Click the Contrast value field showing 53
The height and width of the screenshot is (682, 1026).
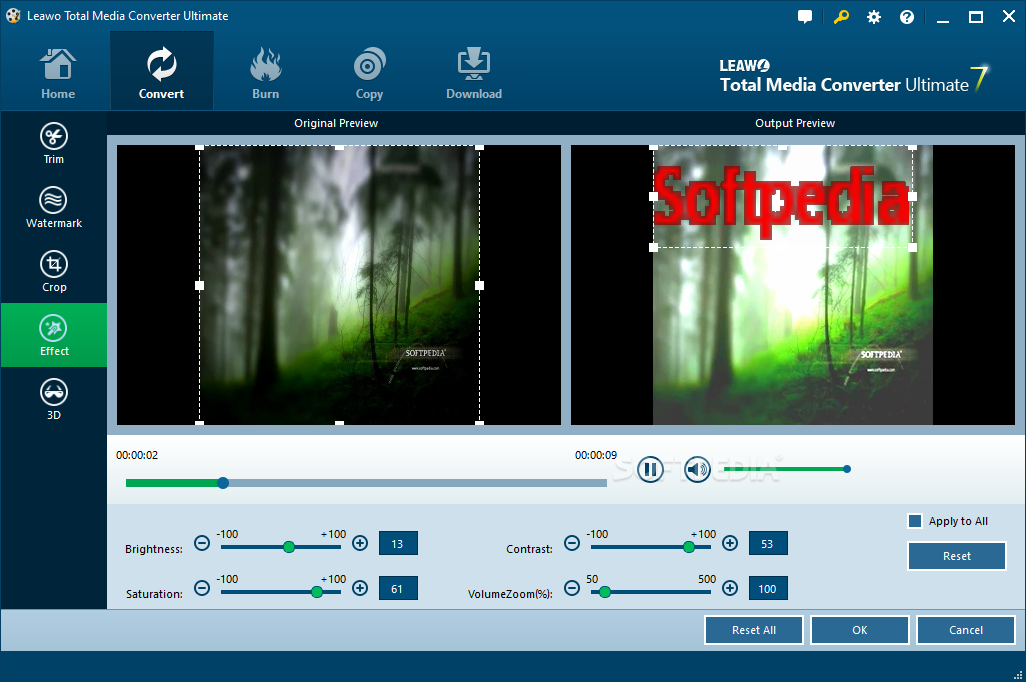click(x=768, y=543)
